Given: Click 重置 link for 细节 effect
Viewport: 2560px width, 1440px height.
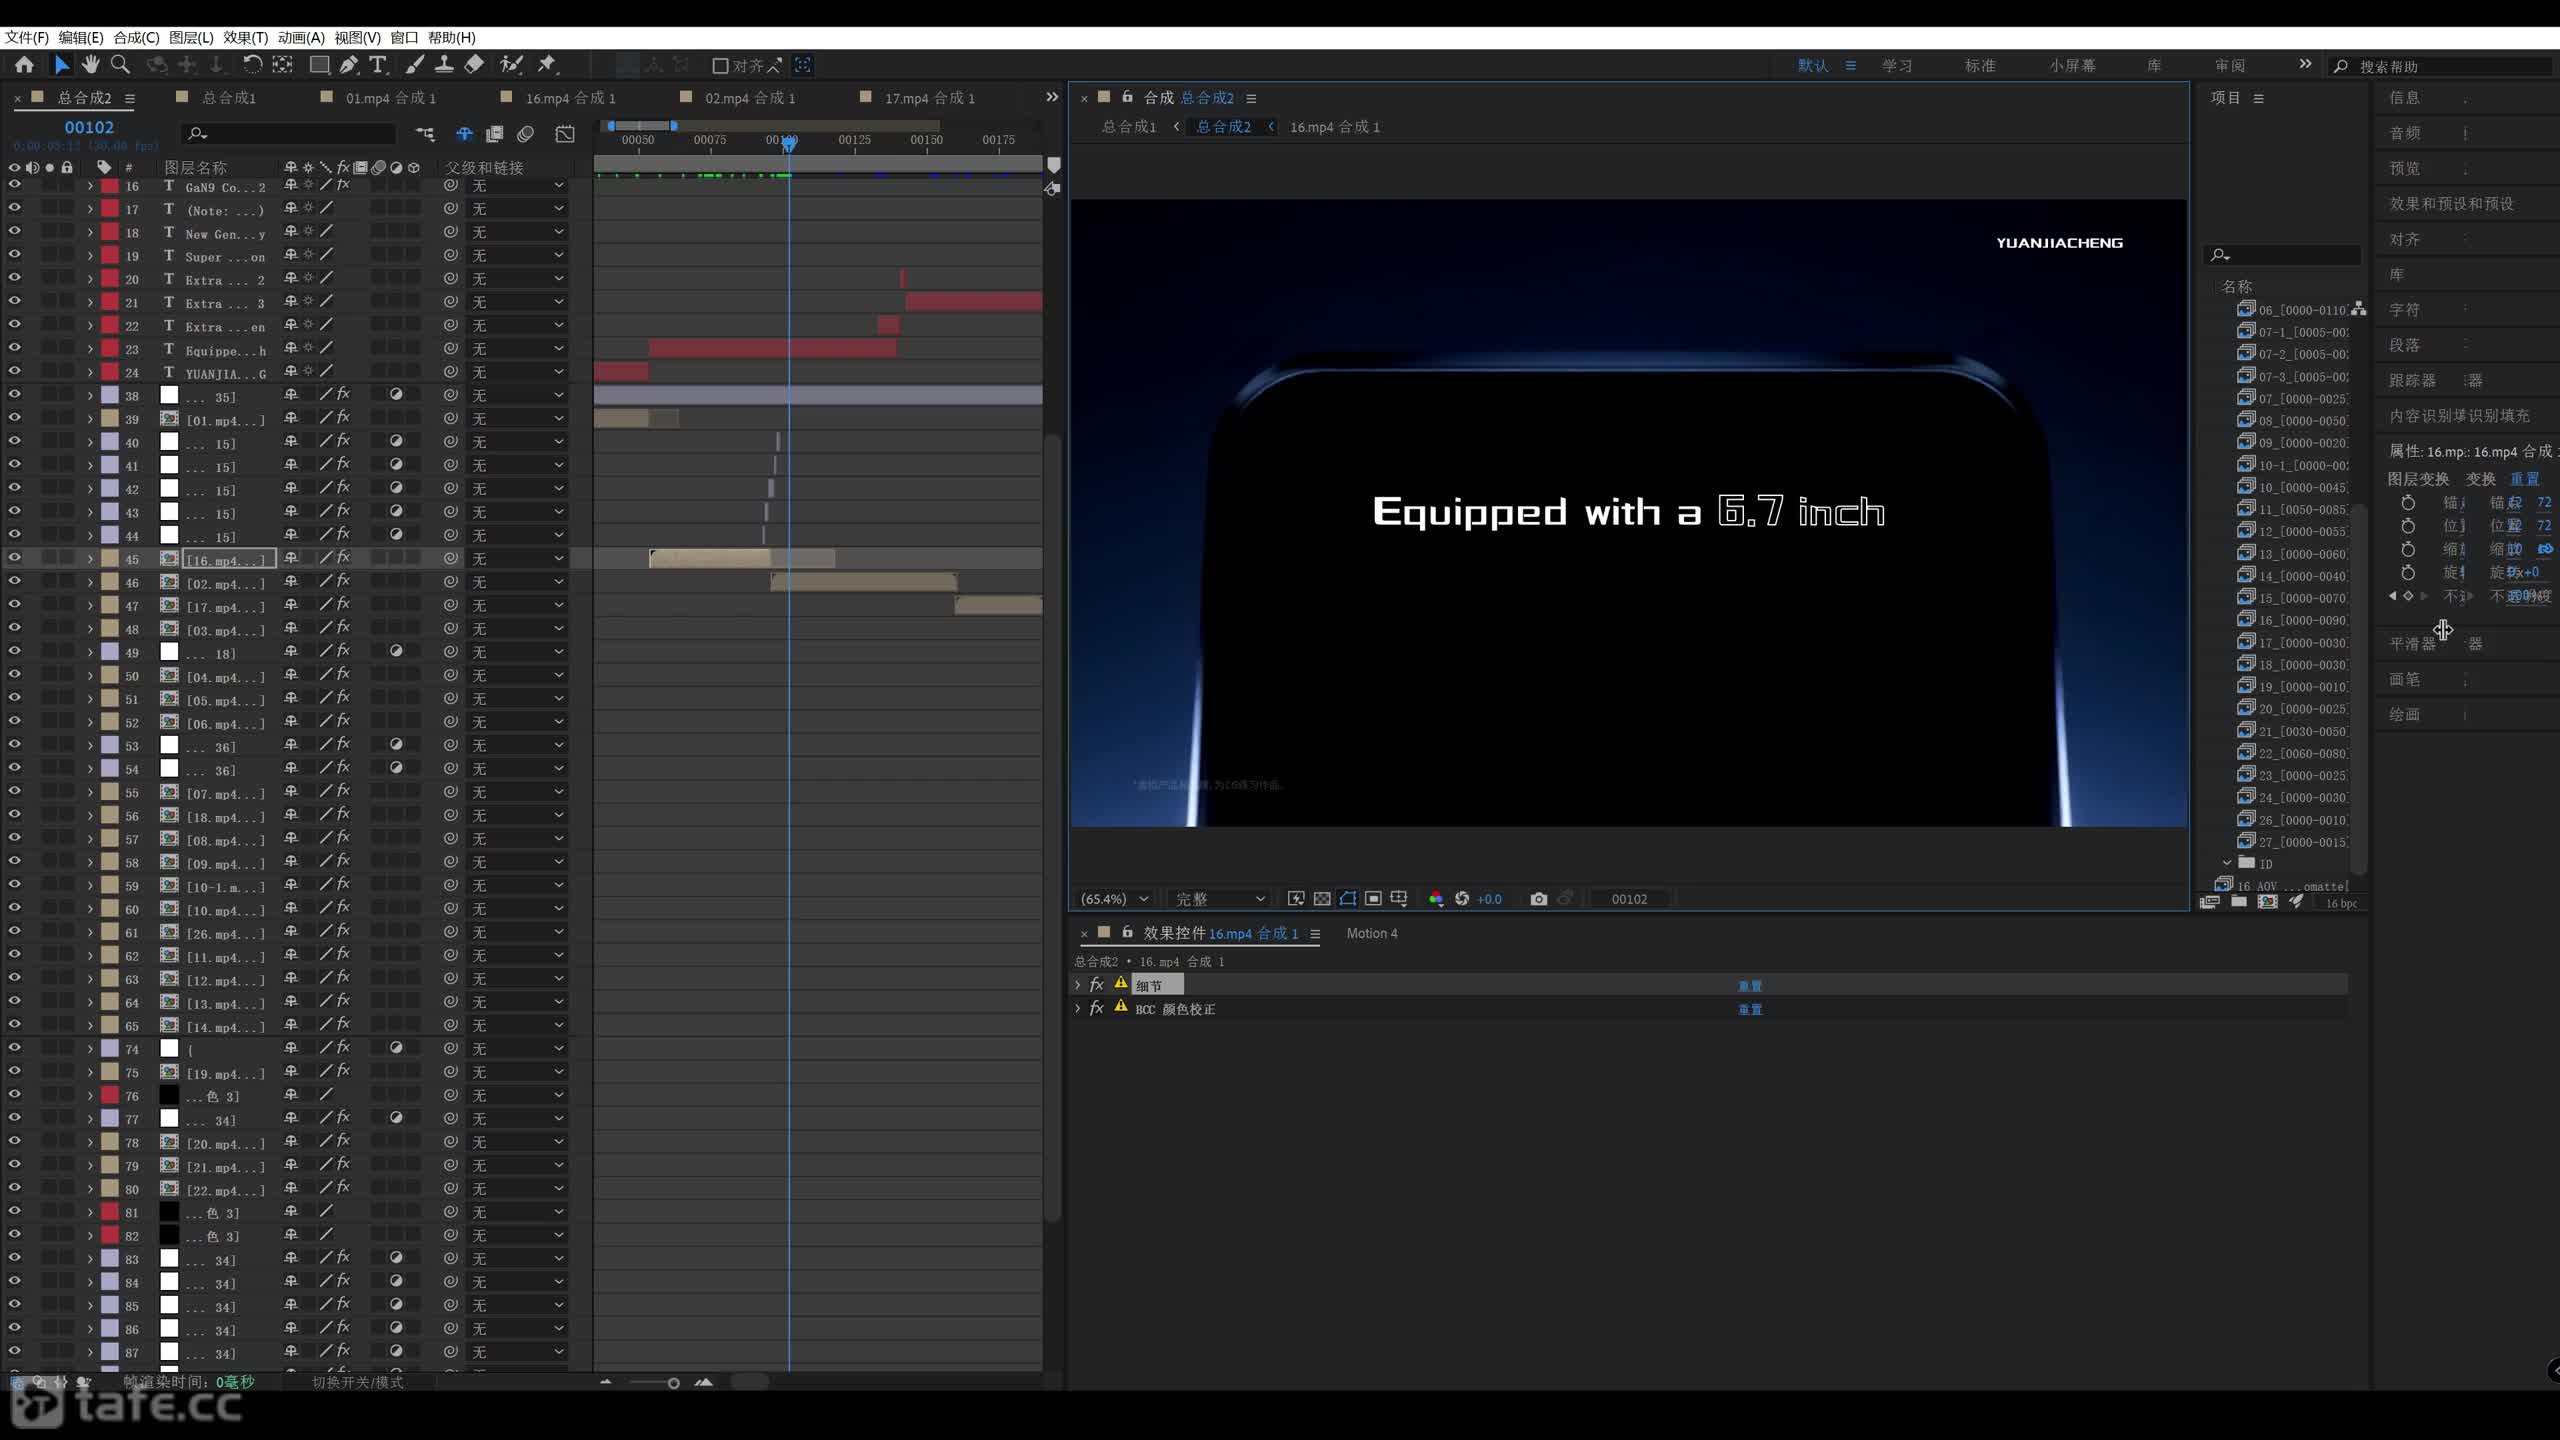Looking at the screenshot, I should click(x=1750, y=986).
